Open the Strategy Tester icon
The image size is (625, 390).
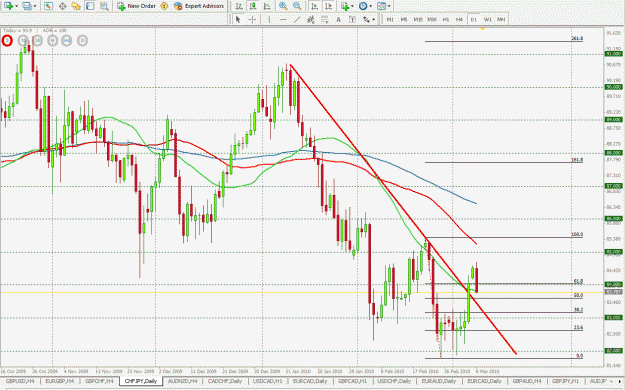[104, 6]
